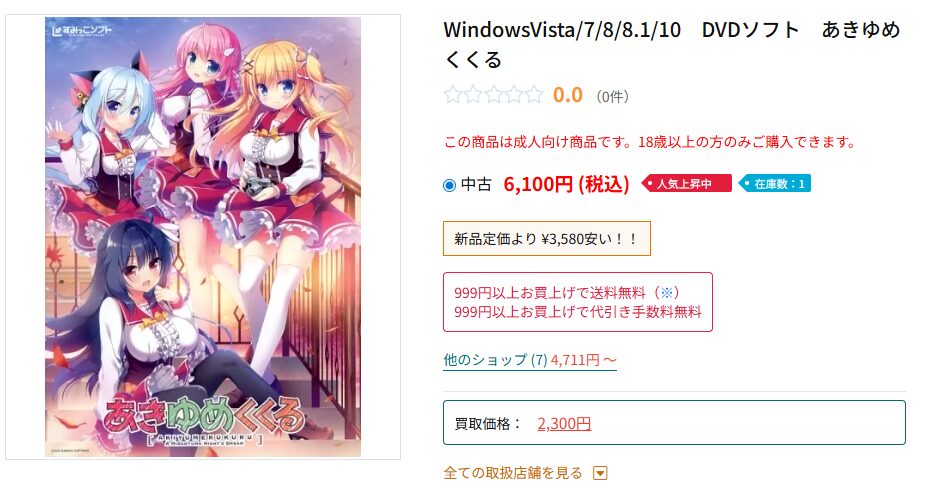
Task: Click the (0件) review count
Action: 612,96
